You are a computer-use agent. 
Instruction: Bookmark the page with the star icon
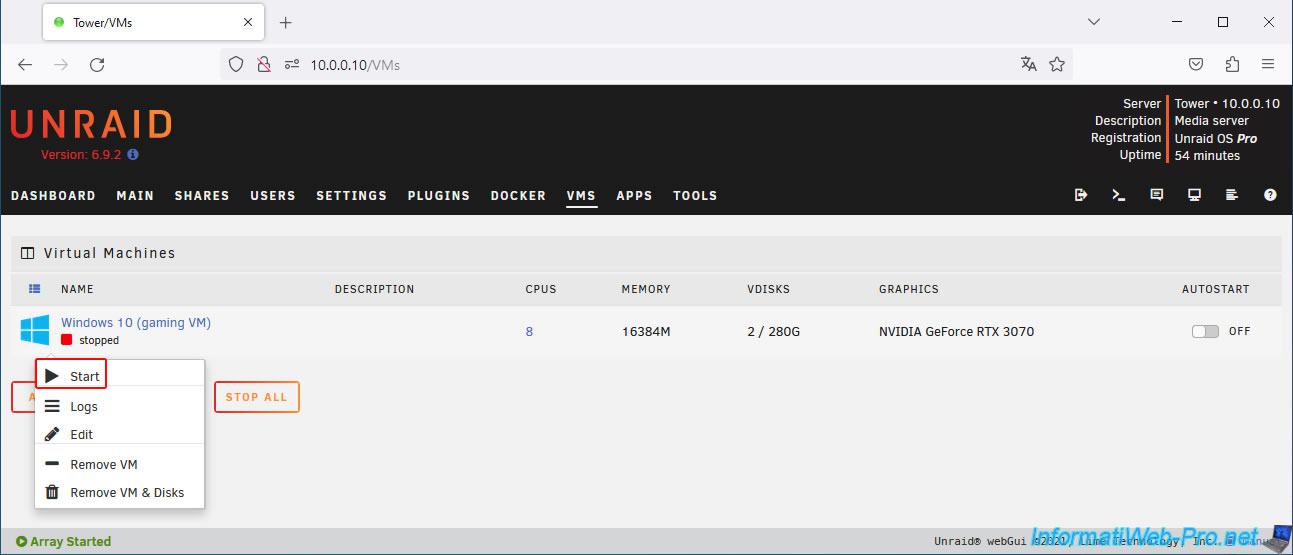(x=1057, y=64)
